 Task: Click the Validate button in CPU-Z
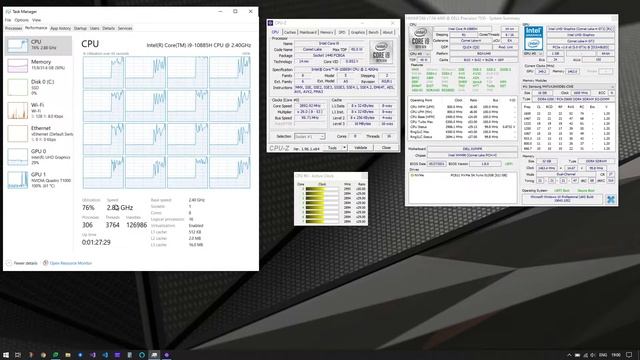(x=360, y=148)
